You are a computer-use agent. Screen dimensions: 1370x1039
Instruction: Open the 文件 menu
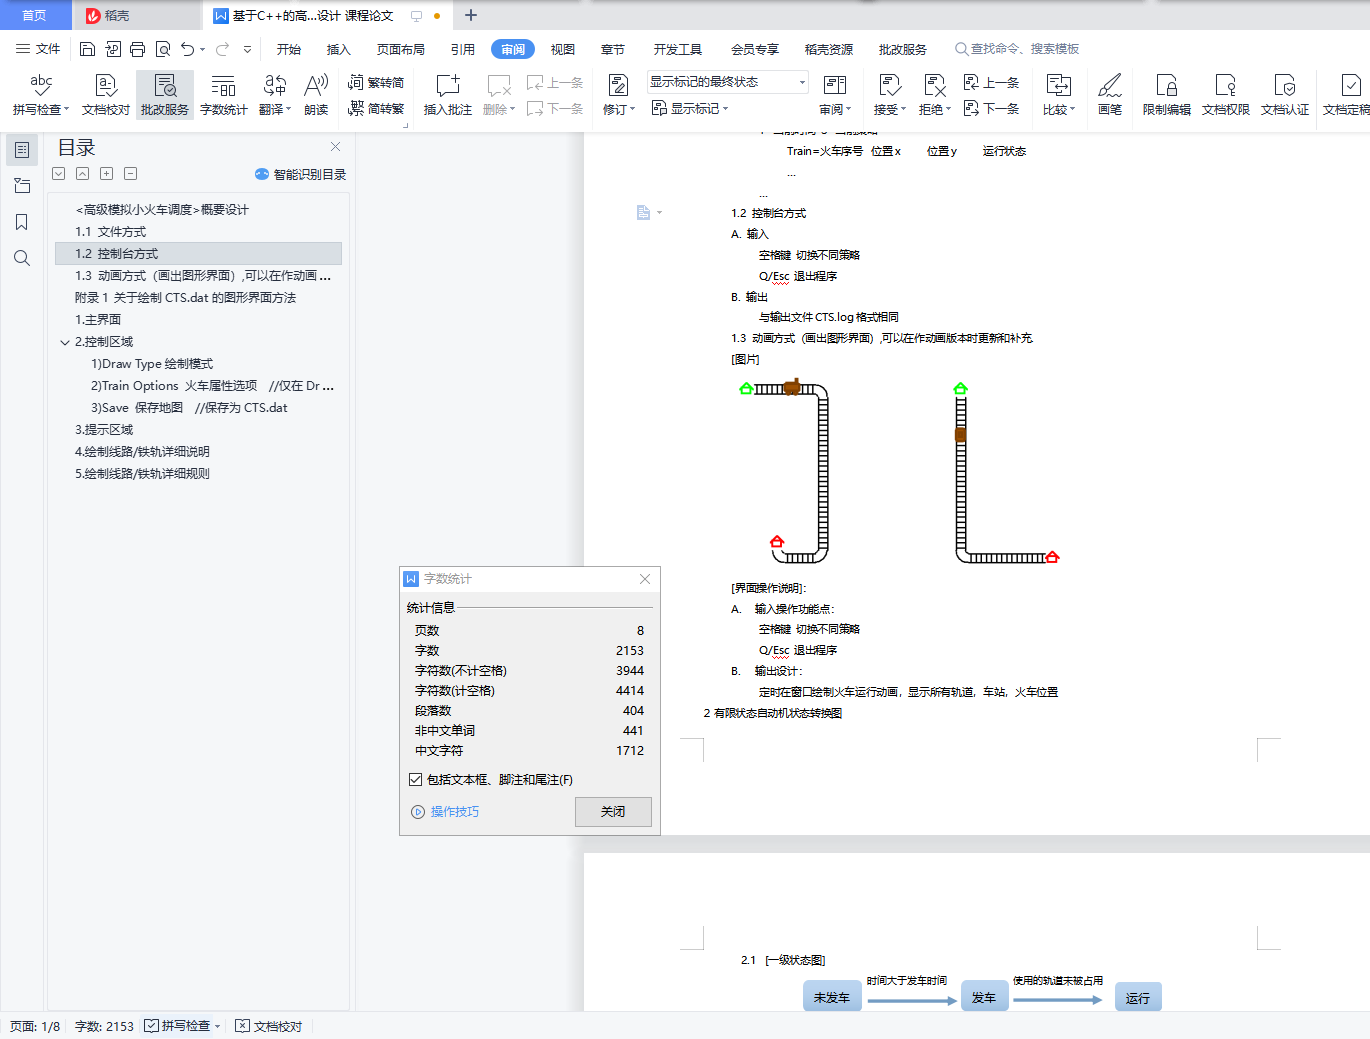(38, 49)
